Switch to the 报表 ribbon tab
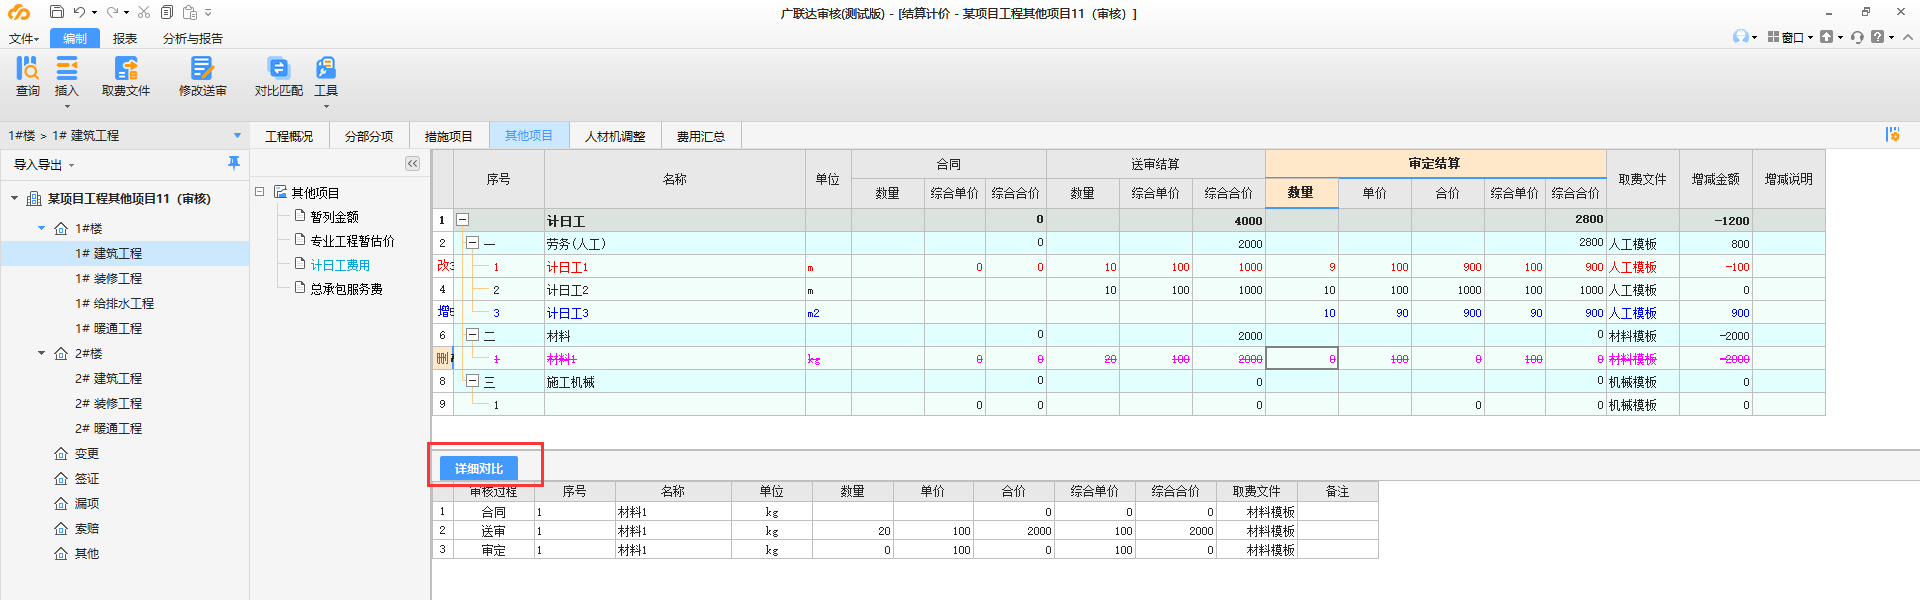The height and width of the screenshot is (600, 1920). [x=125, y=38]
